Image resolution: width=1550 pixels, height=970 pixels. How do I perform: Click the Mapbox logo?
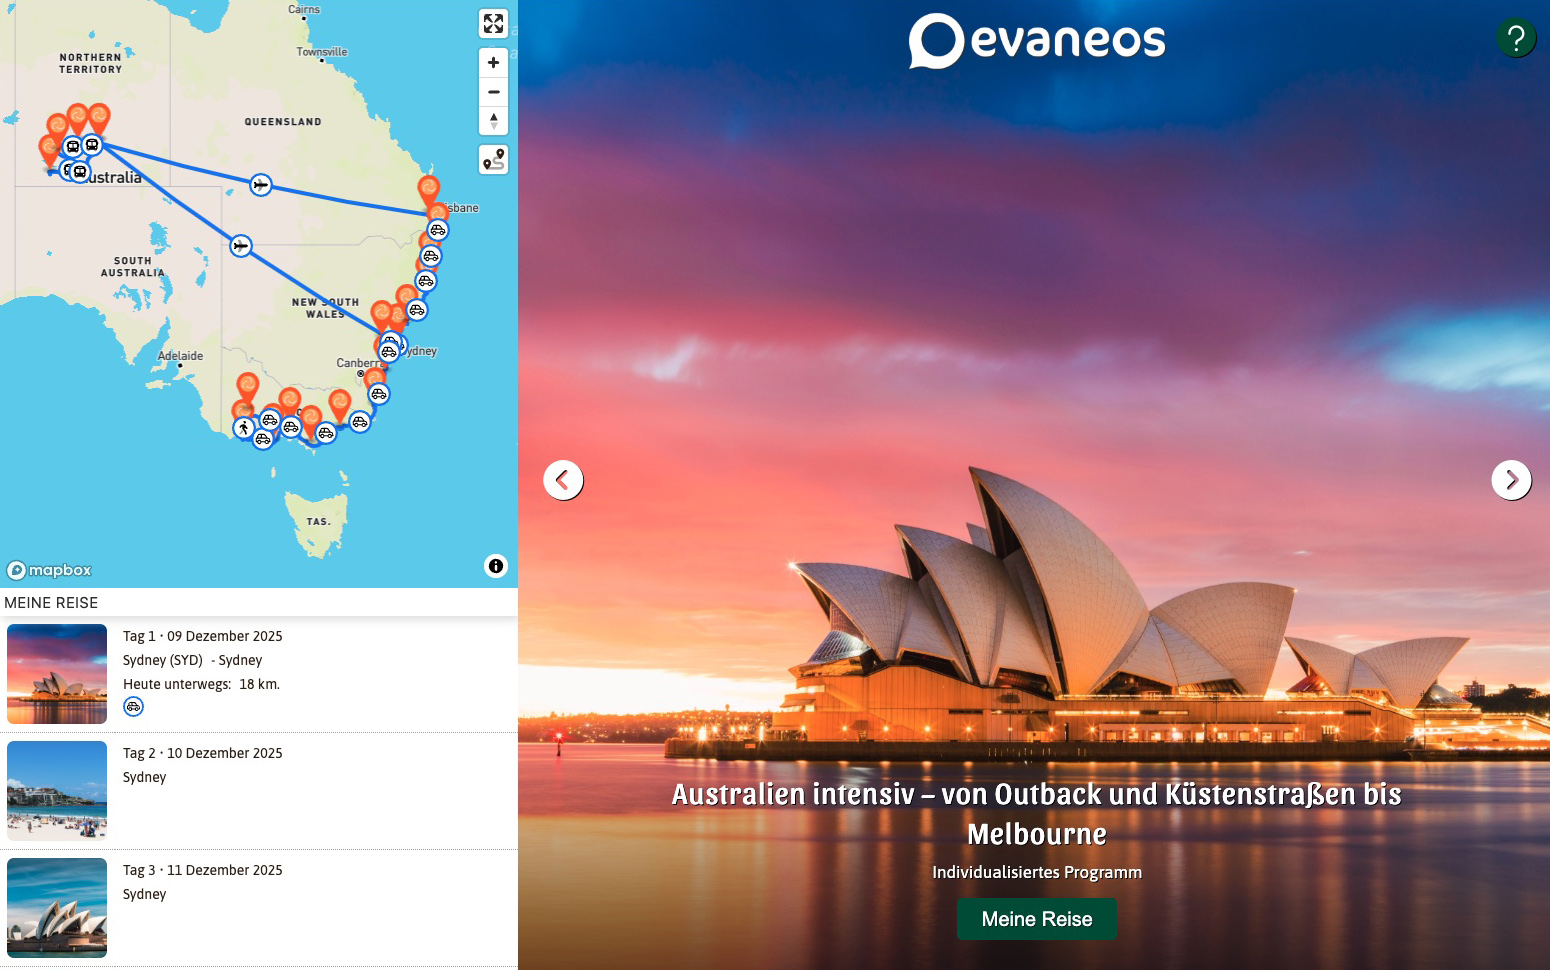(x=50, y=570)
